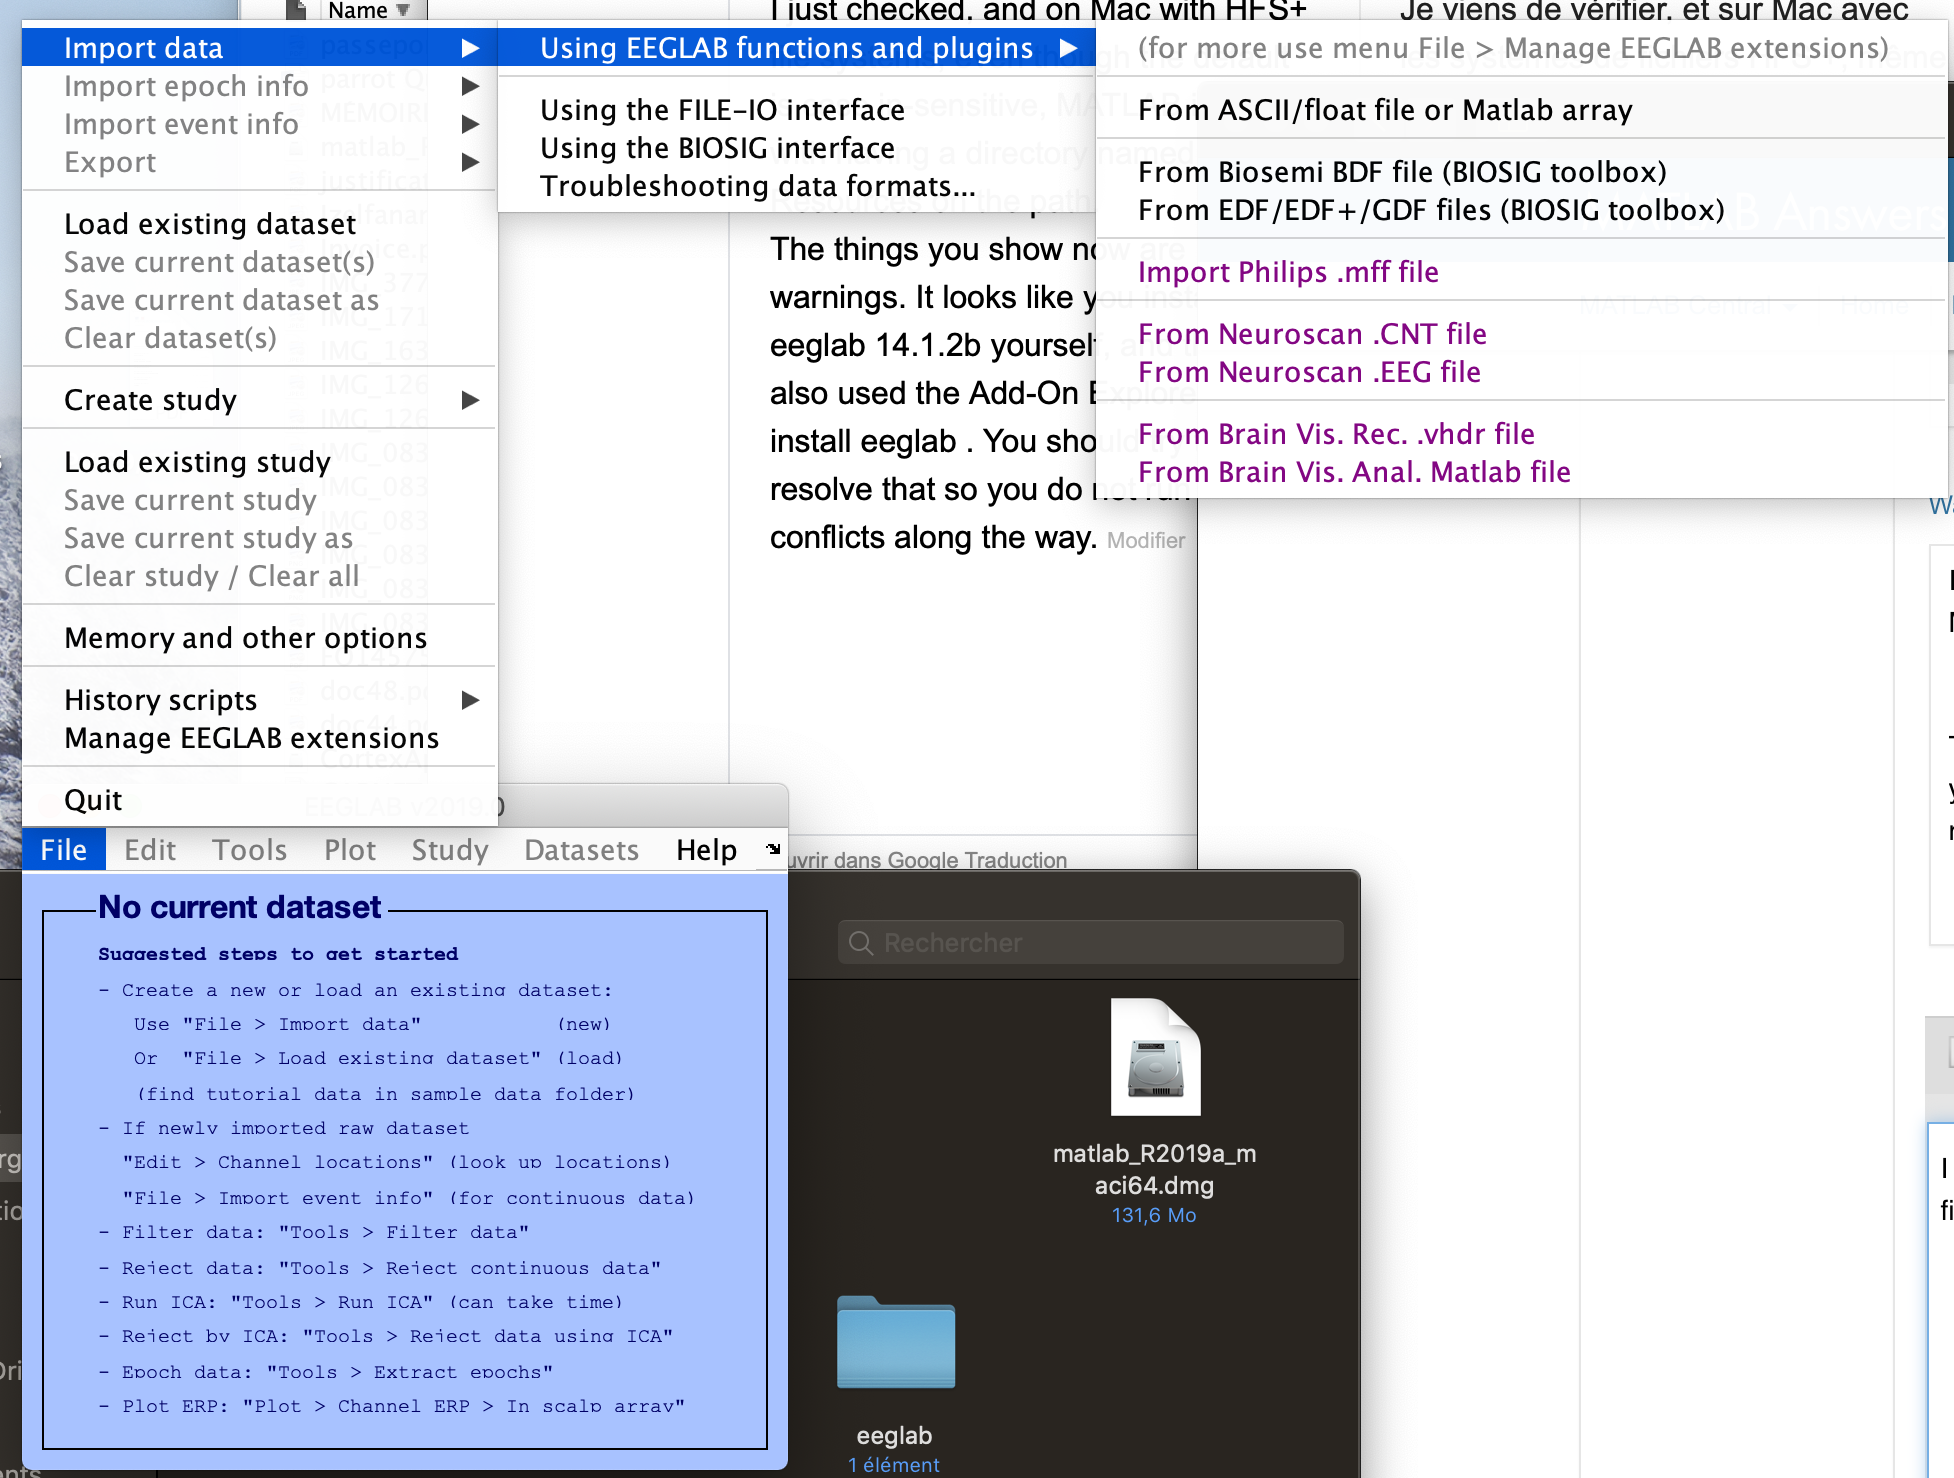Image resolution: width=1954 pixels, height=1478 pixels.
Task: Click Manage EEGLAB extensions
Action: coord(251,738)
